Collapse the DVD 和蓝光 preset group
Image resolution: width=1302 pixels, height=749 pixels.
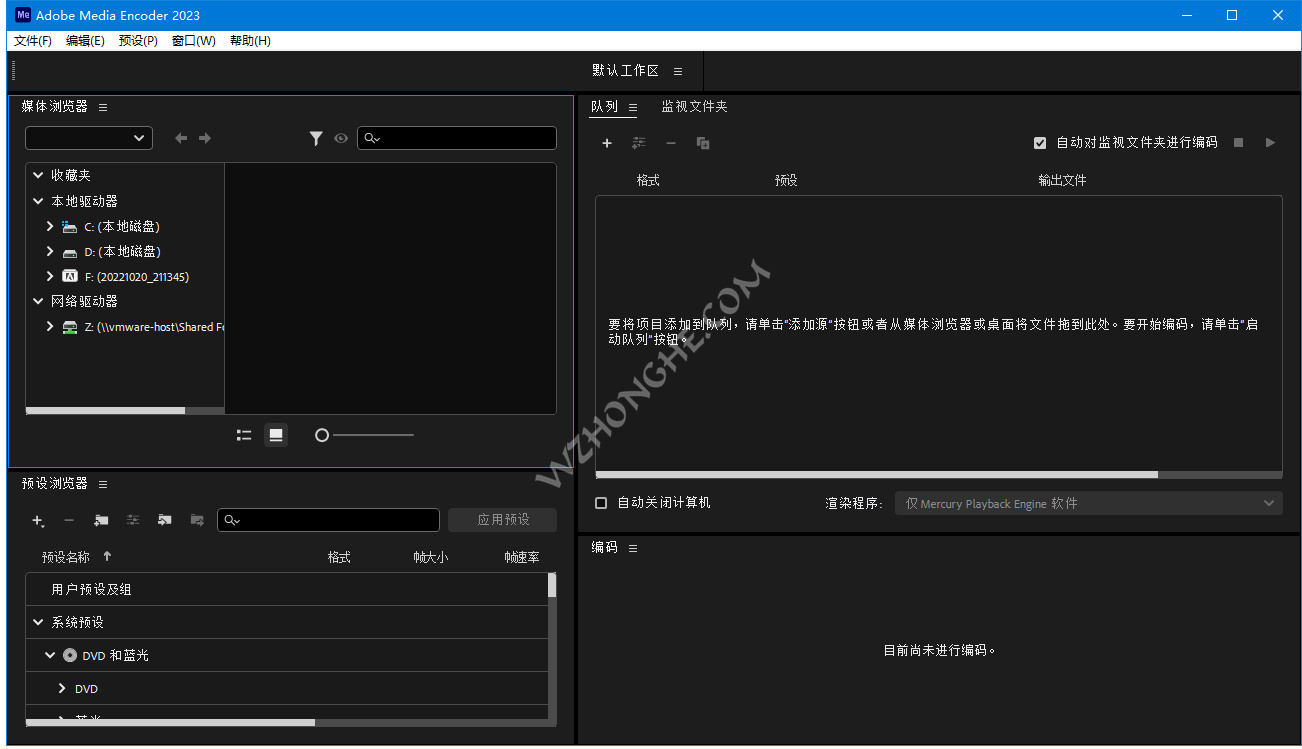[48, 655]
